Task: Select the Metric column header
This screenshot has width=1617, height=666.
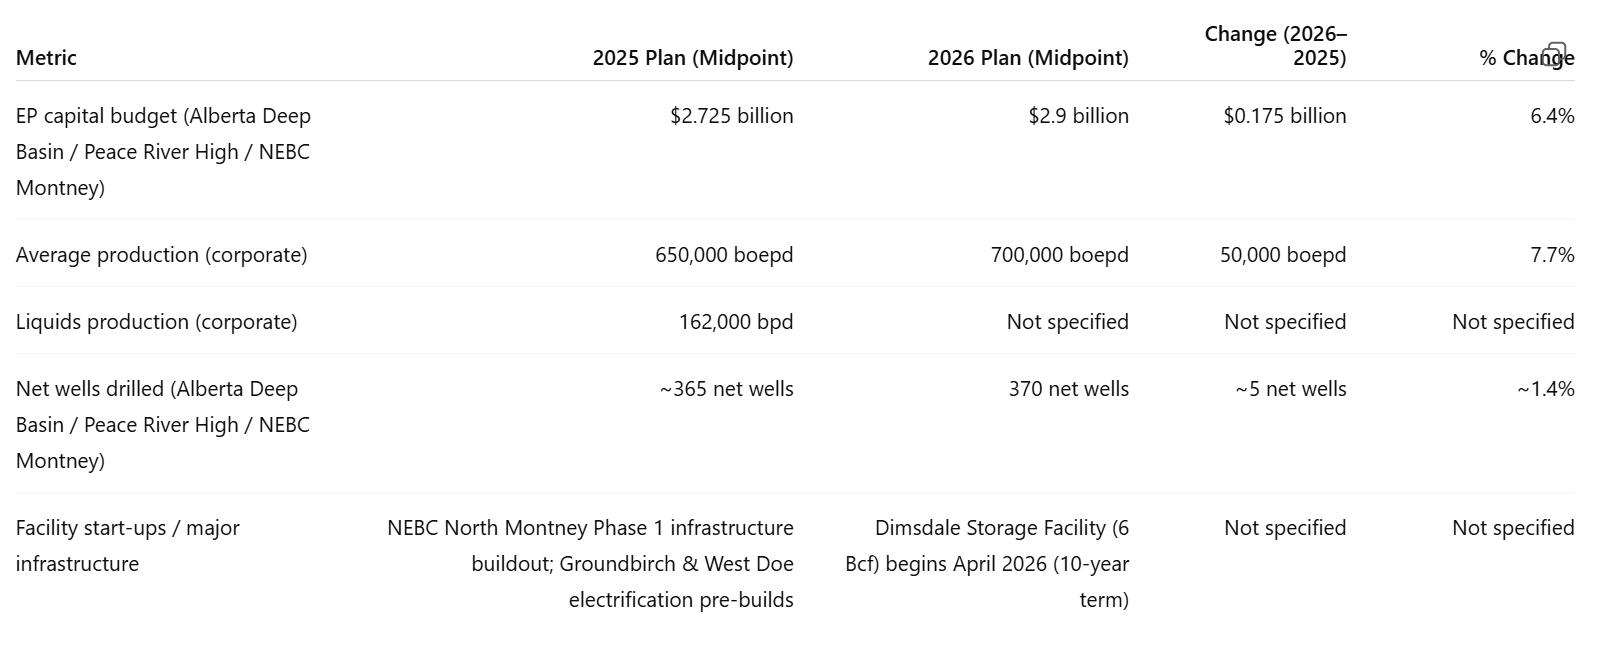Action: tap(46, 58)
